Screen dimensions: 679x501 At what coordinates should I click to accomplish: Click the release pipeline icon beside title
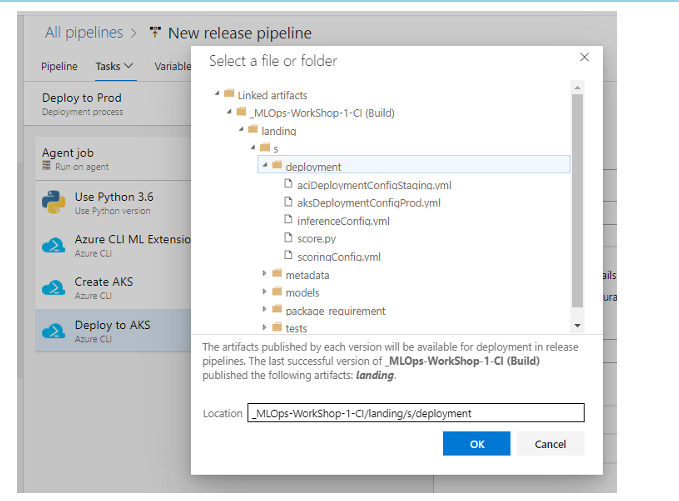pos(155,33)
